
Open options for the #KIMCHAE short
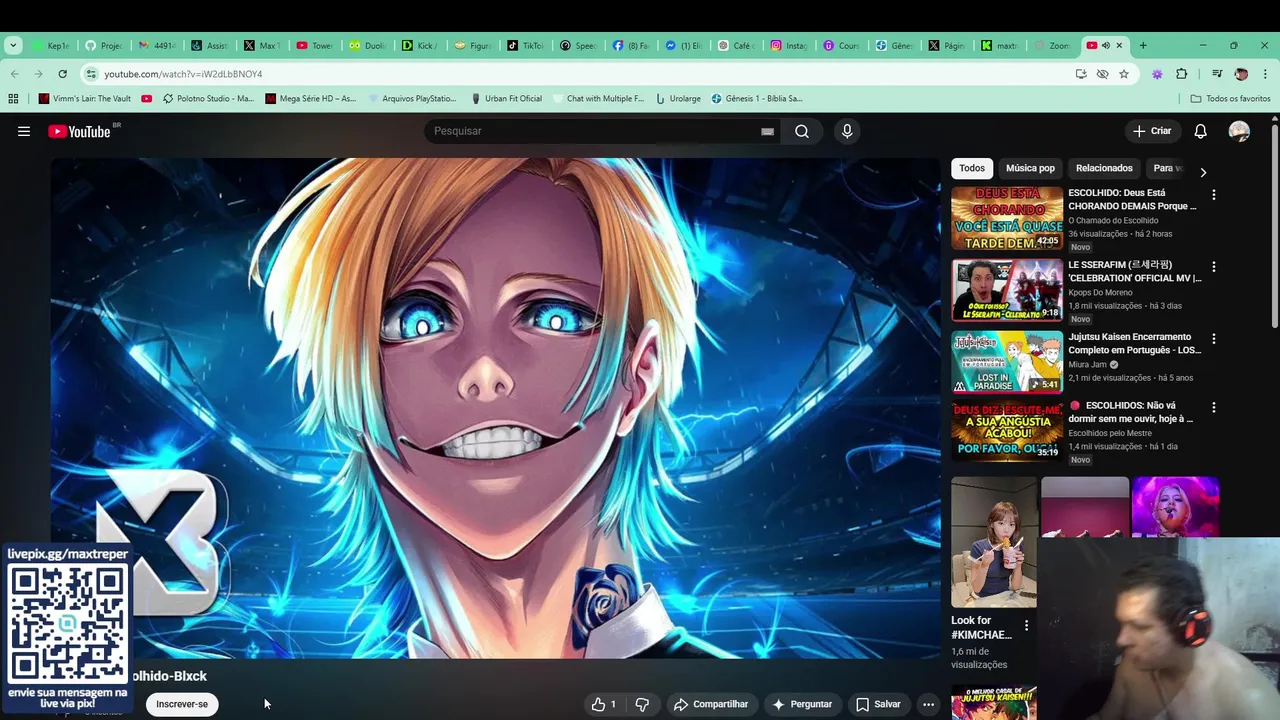click(x=1025, y=626)
